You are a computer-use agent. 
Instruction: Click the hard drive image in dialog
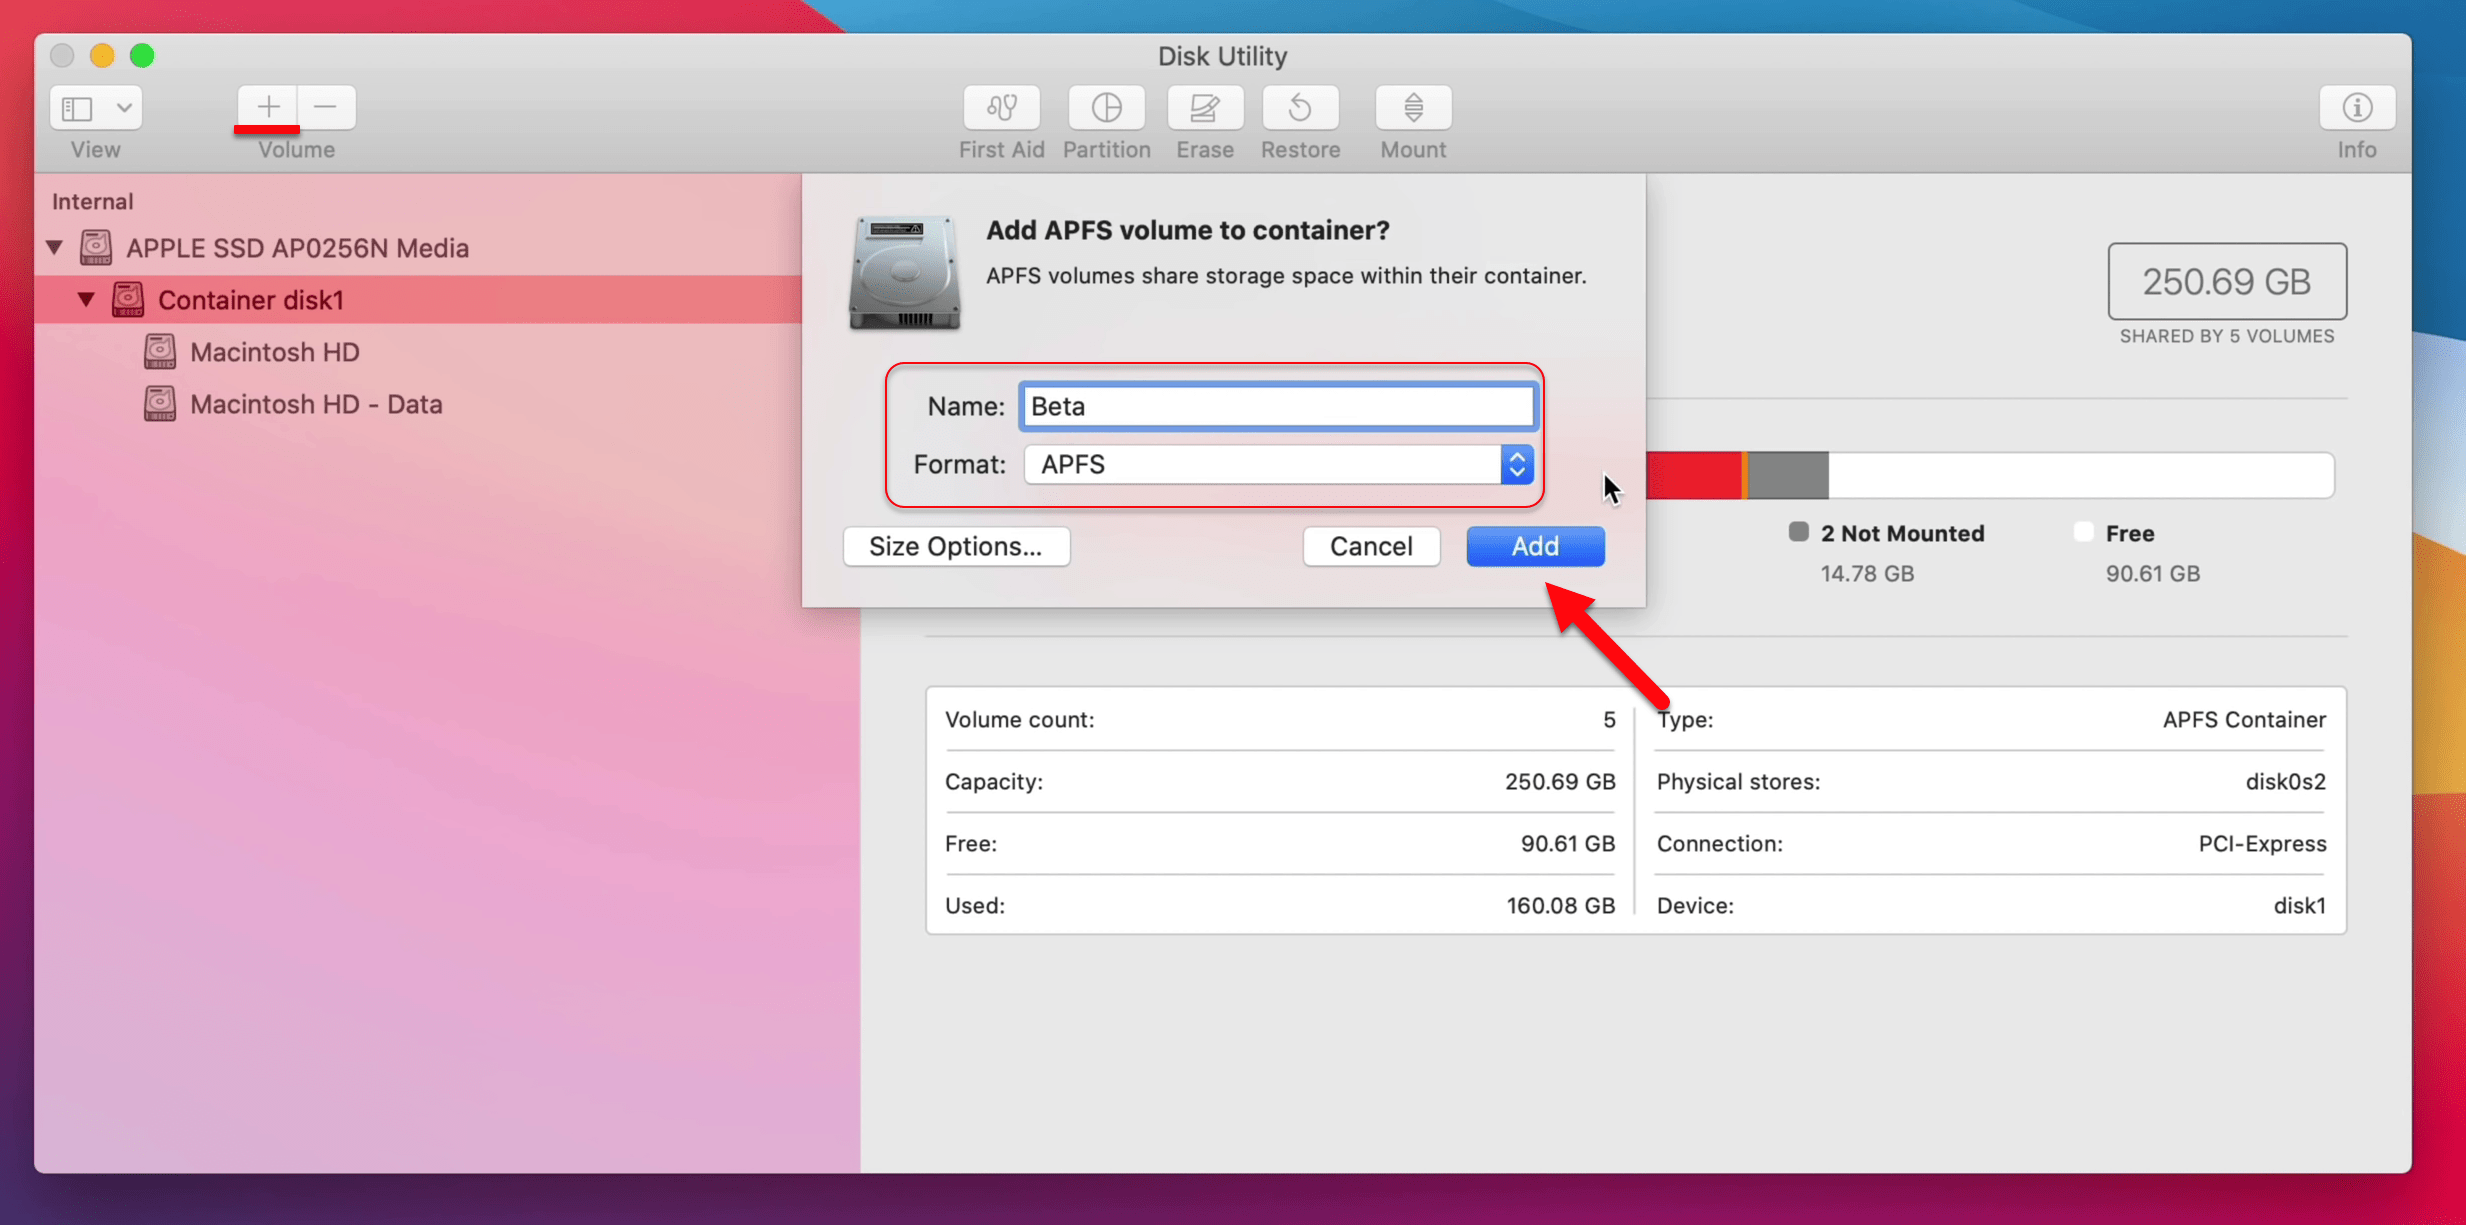pyautogui.click(x=905, y=272)
